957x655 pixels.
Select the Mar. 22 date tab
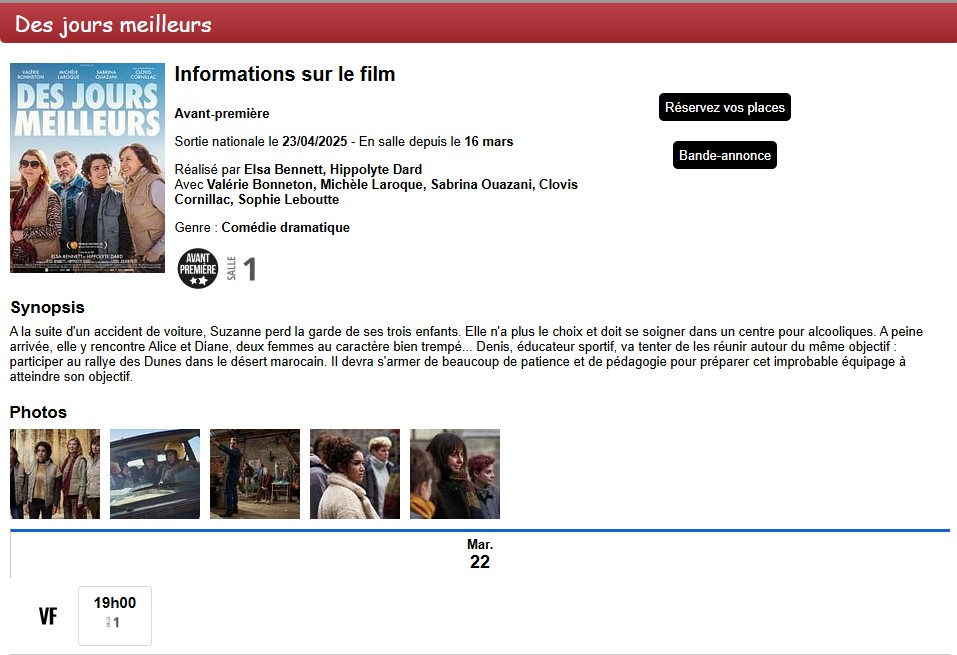coord(479,554)
